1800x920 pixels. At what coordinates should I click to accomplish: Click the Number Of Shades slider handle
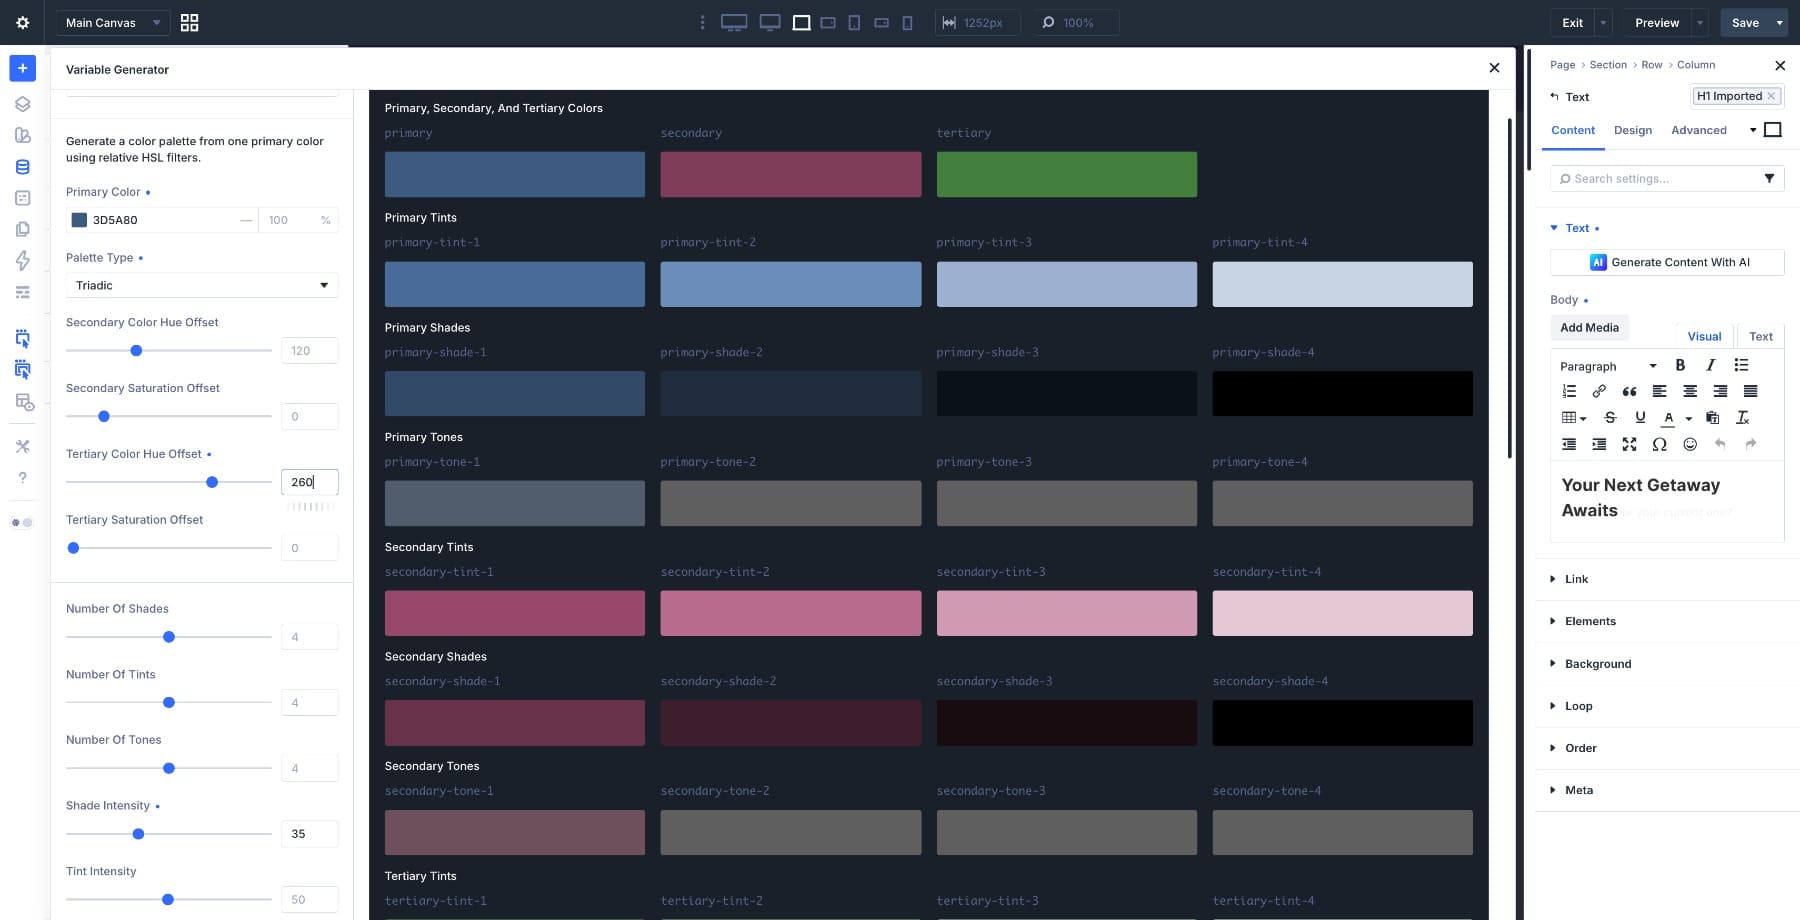point(169,637)
